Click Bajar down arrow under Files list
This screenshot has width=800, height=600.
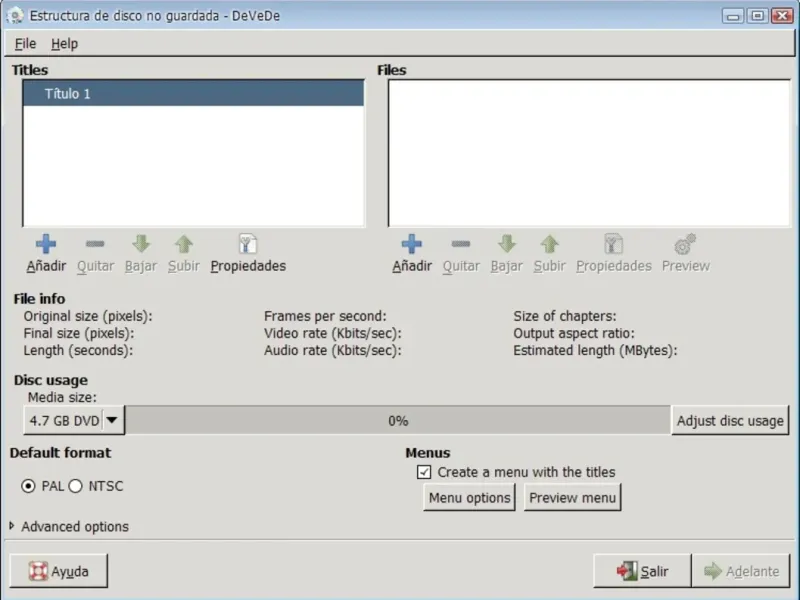507,244
